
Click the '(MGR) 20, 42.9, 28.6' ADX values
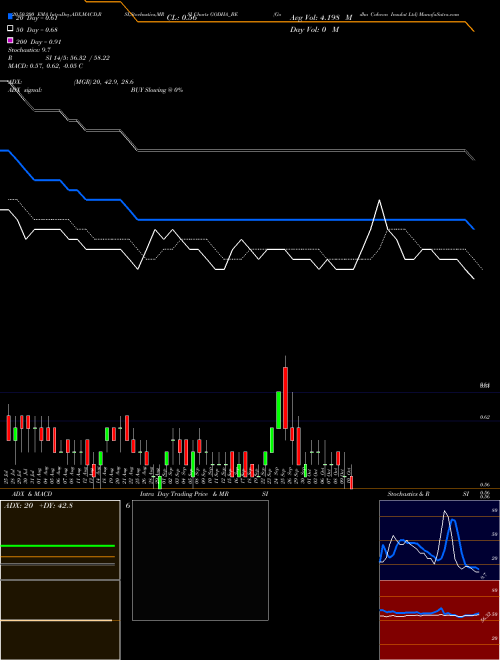(x=104, y=82)
